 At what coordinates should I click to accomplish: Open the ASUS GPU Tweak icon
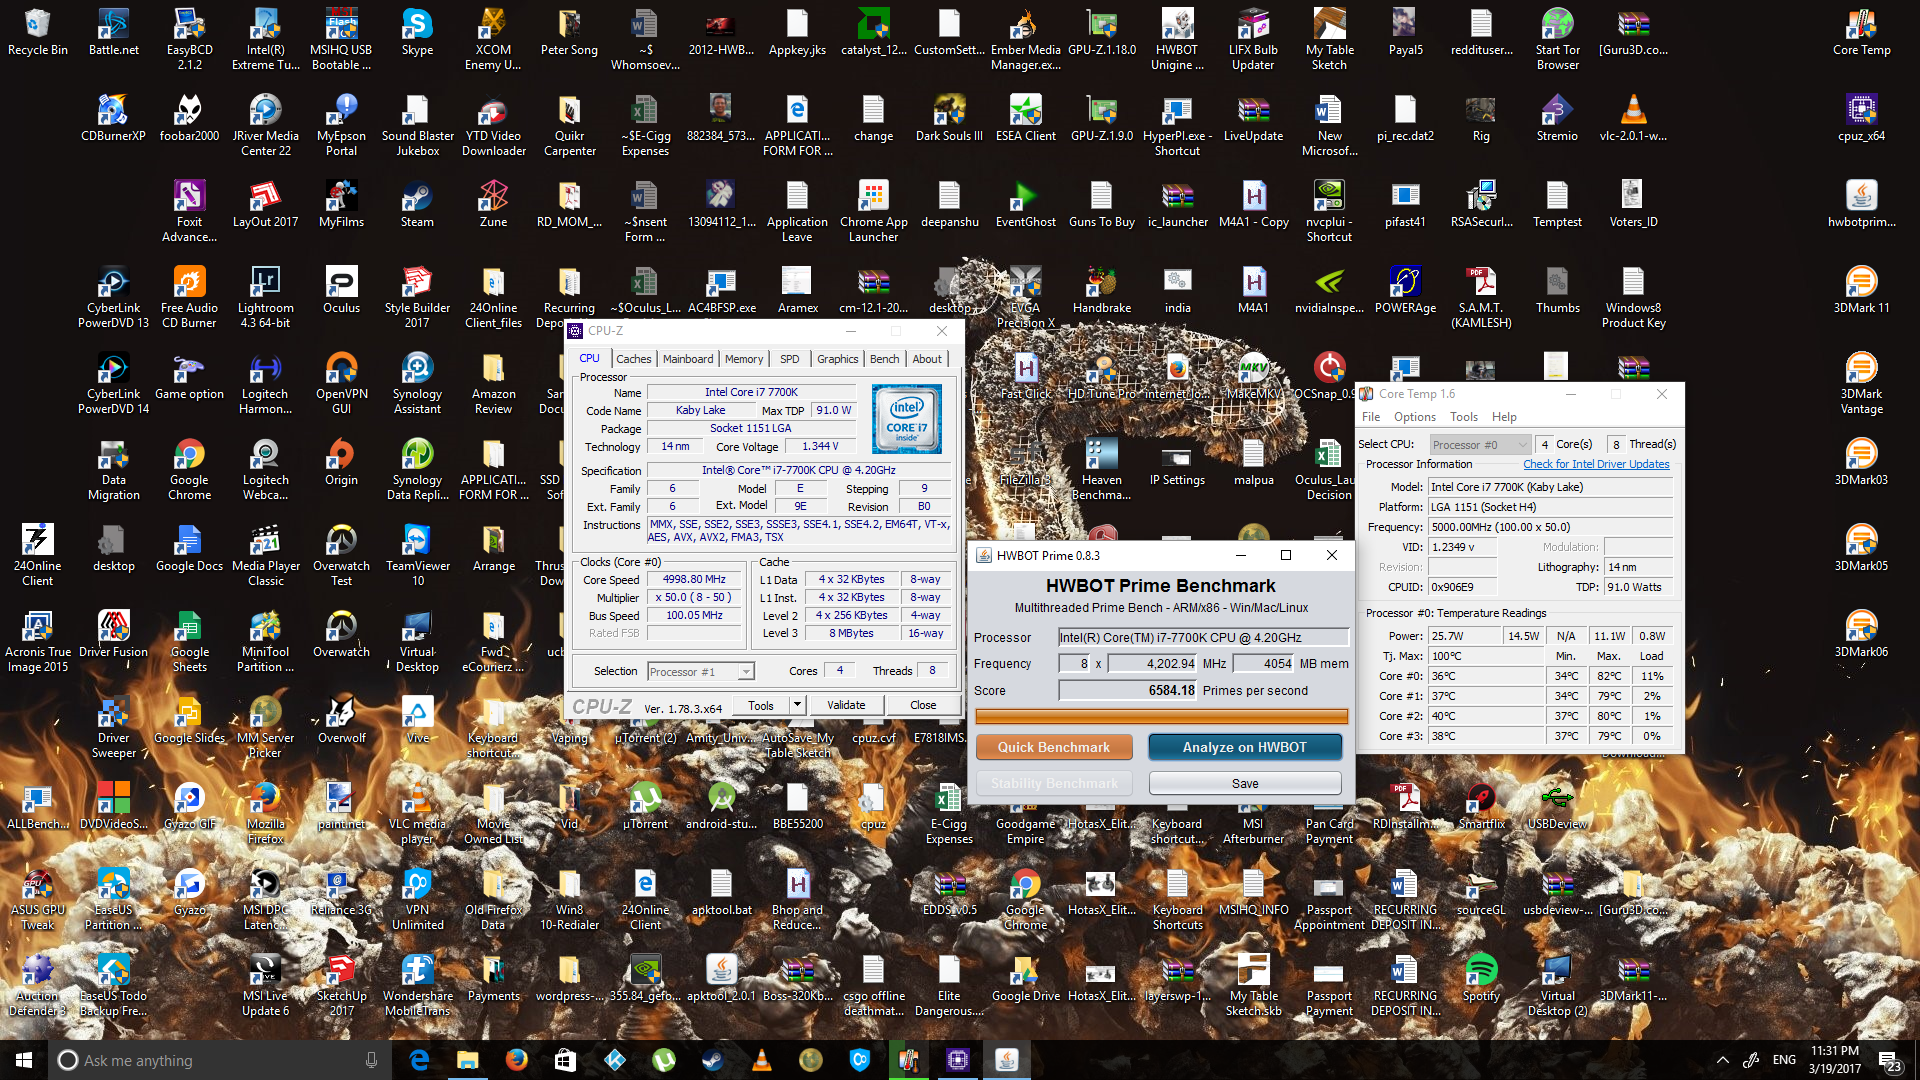click(37, 899)
